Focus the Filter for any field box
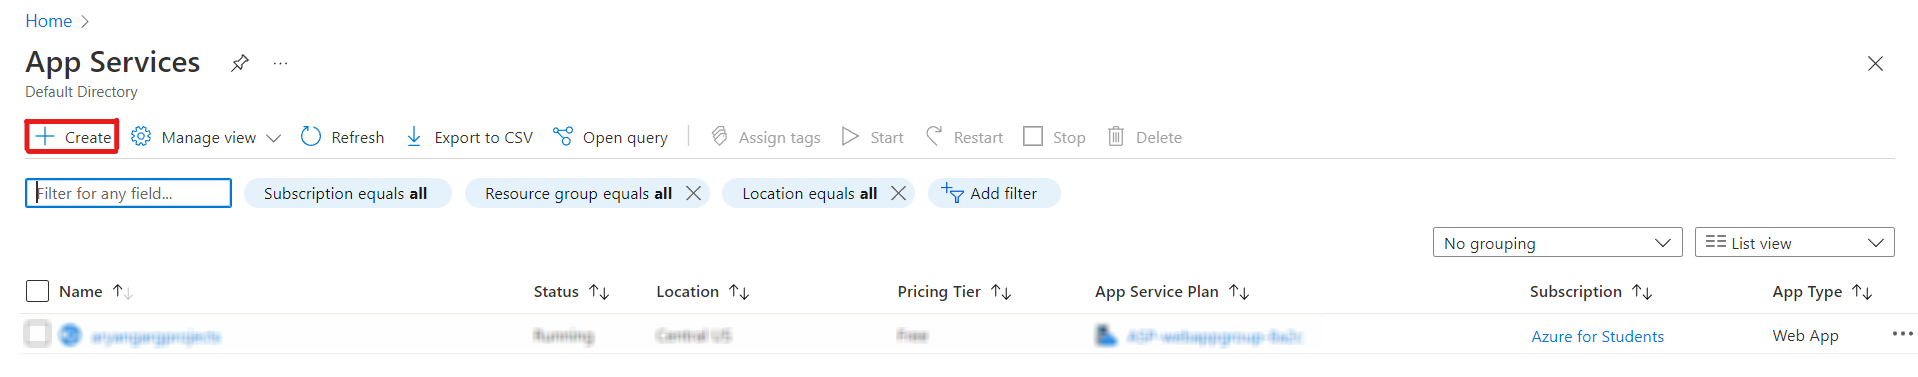 point(128,193)
